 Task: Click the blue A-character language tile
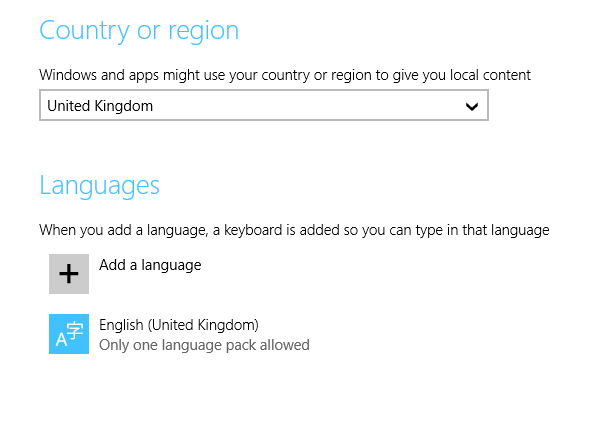[x=69, y=334]
